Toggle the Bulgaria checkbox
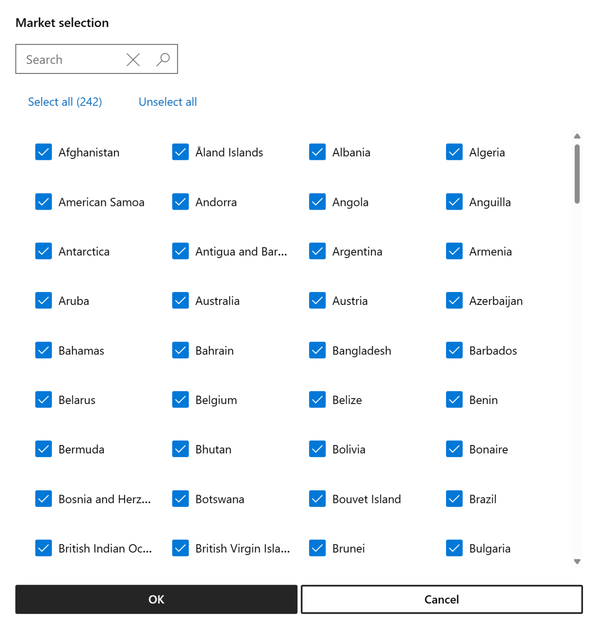Viewport: 600px width, 628px height. pyautogui.click(x=454, y=548)
